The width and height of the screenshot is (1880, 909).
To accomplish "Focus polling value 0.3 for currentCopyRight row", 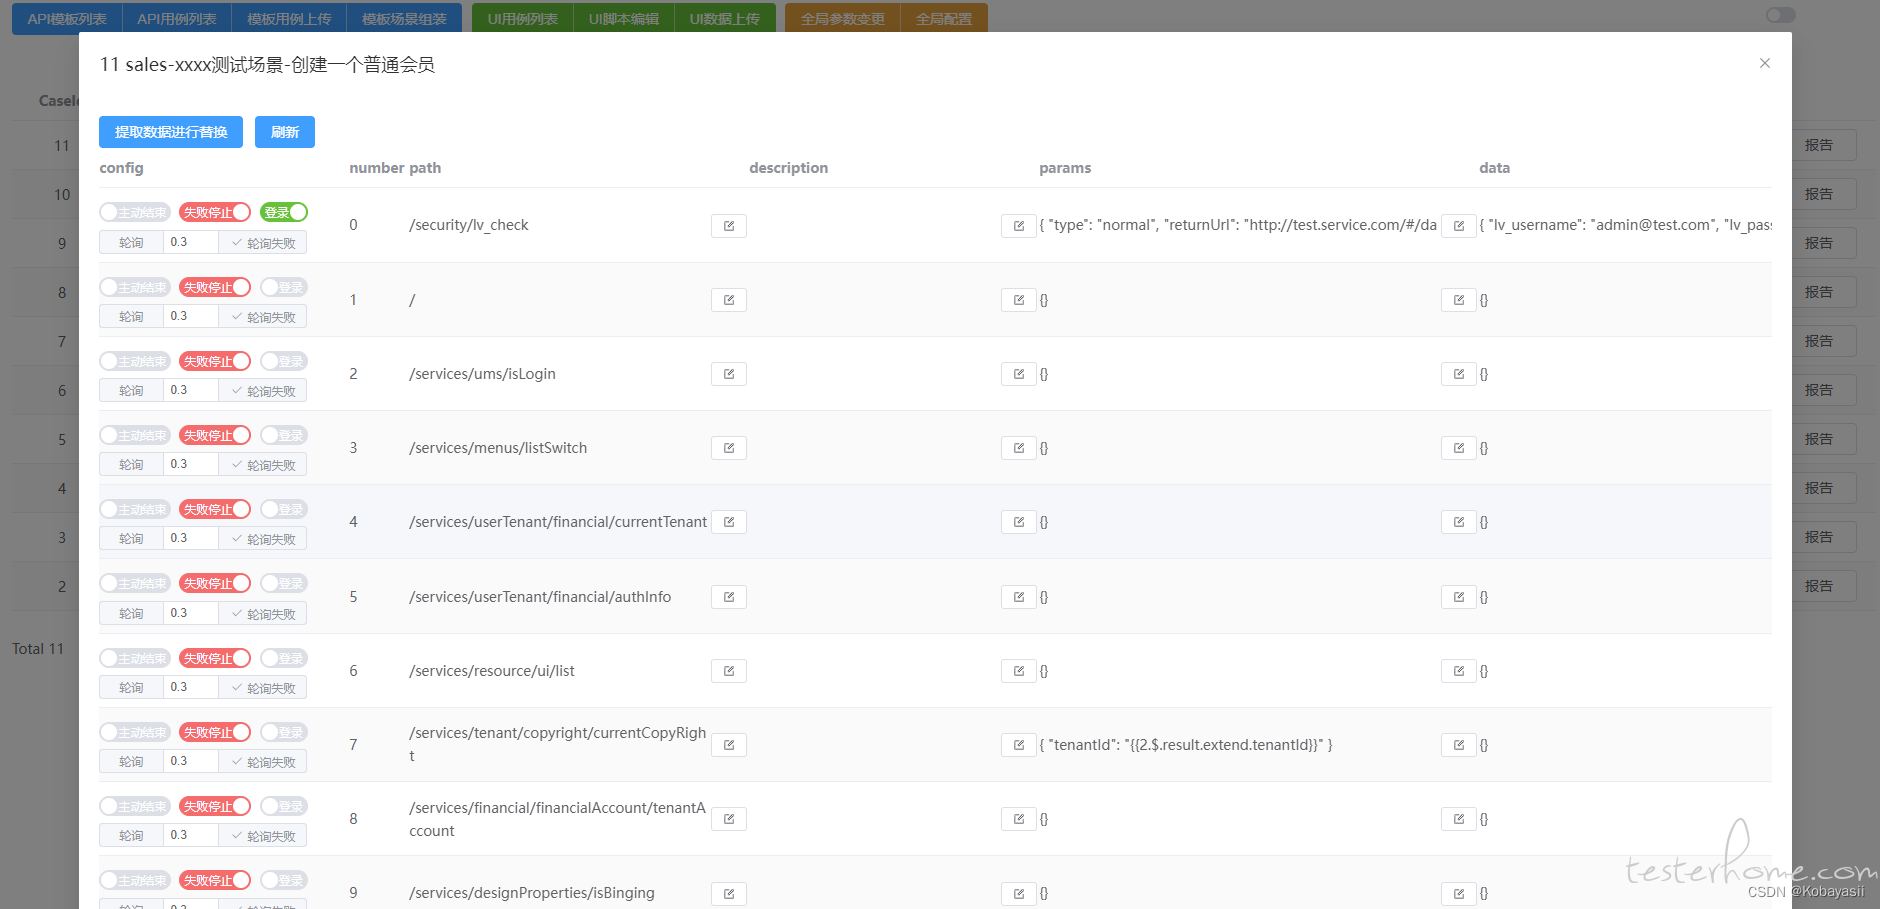I will point(191,762).
